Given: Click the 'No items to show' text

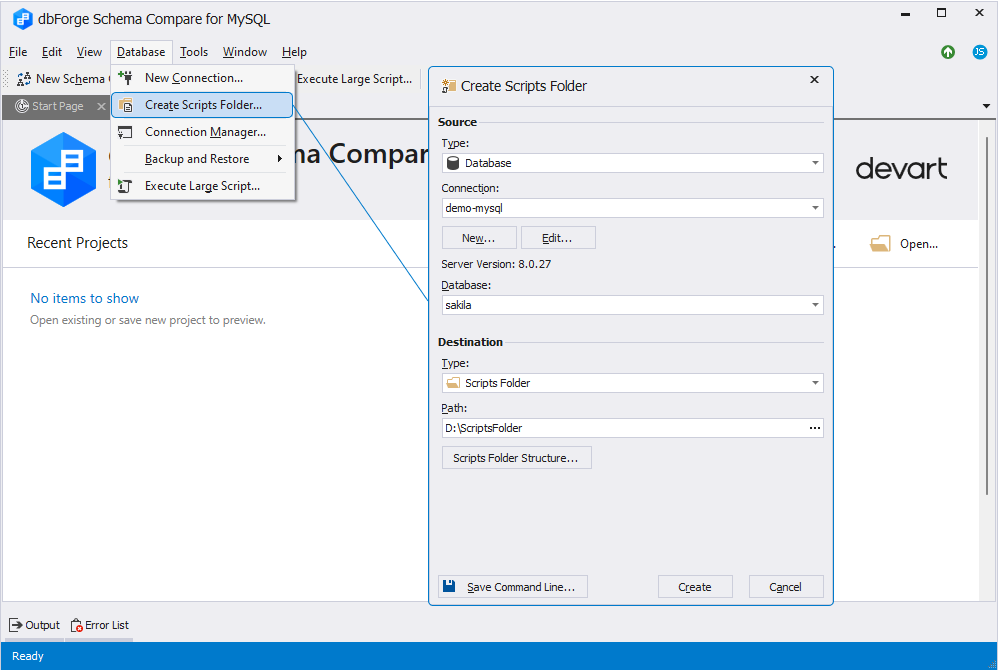Looking at the screenshot, I should [x=85, y=298].
